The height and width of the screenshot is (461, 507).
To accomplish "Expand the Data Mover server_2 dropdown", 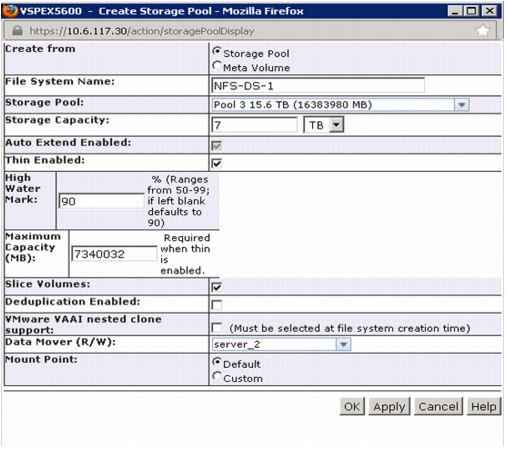I will [x=281, y=344].
